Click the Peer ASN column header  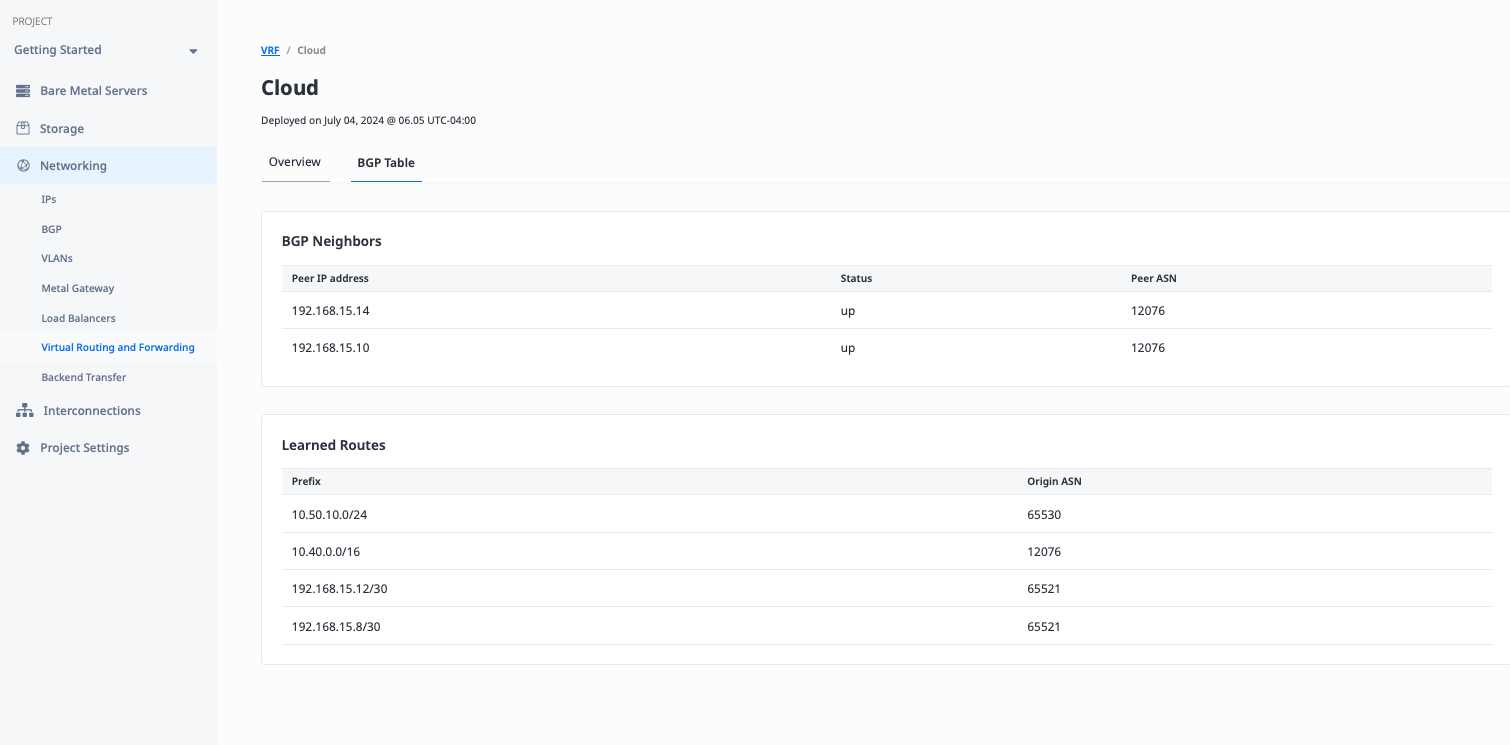click(1154, 278)
